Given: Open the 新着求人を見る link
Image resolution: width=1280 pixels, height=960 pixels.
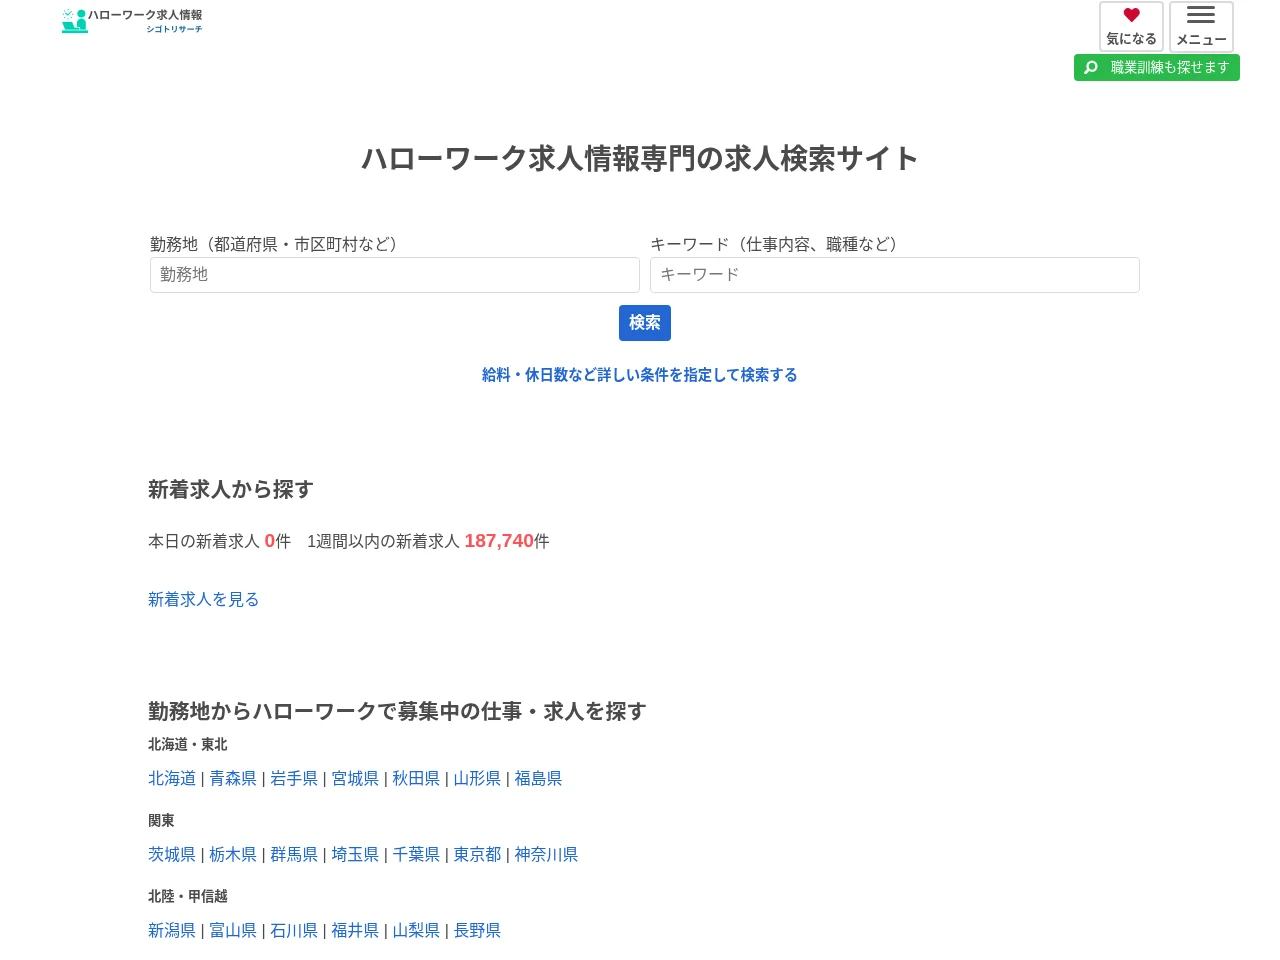Looking at the screenshot, I should click(204, 599).
